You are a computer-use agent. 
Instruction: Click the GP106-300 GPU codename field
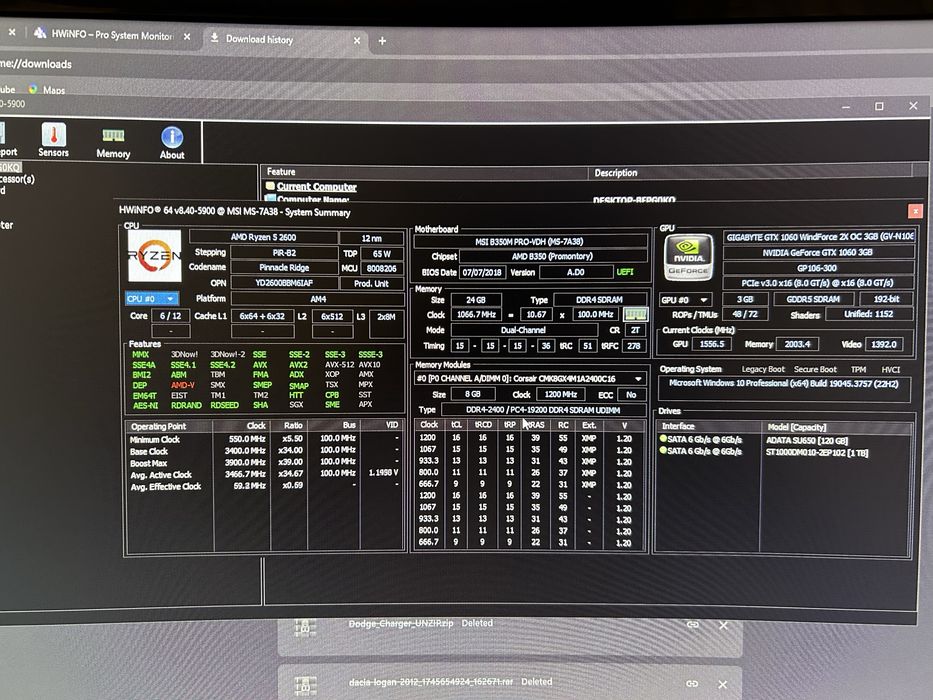click(818, 268)
